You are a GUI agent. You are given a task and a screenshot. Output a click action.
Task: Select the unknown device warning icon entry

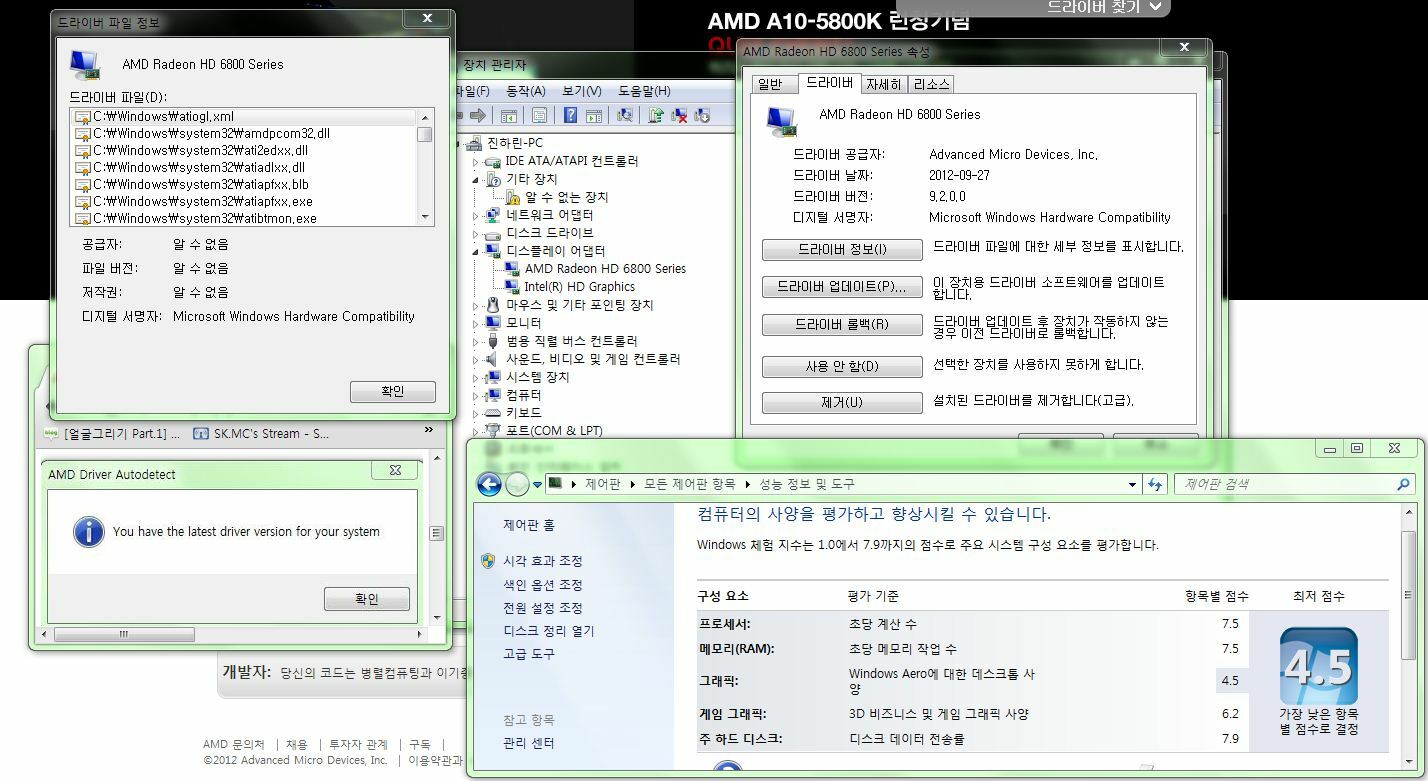click(513, 197)
